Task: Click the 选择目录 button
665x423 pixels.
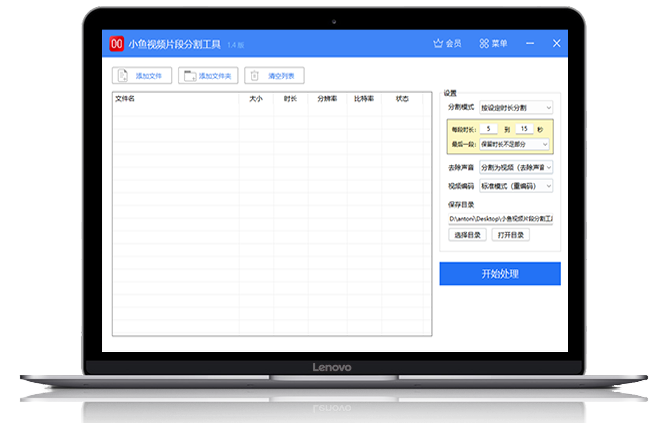Action: tap(467, 235)
